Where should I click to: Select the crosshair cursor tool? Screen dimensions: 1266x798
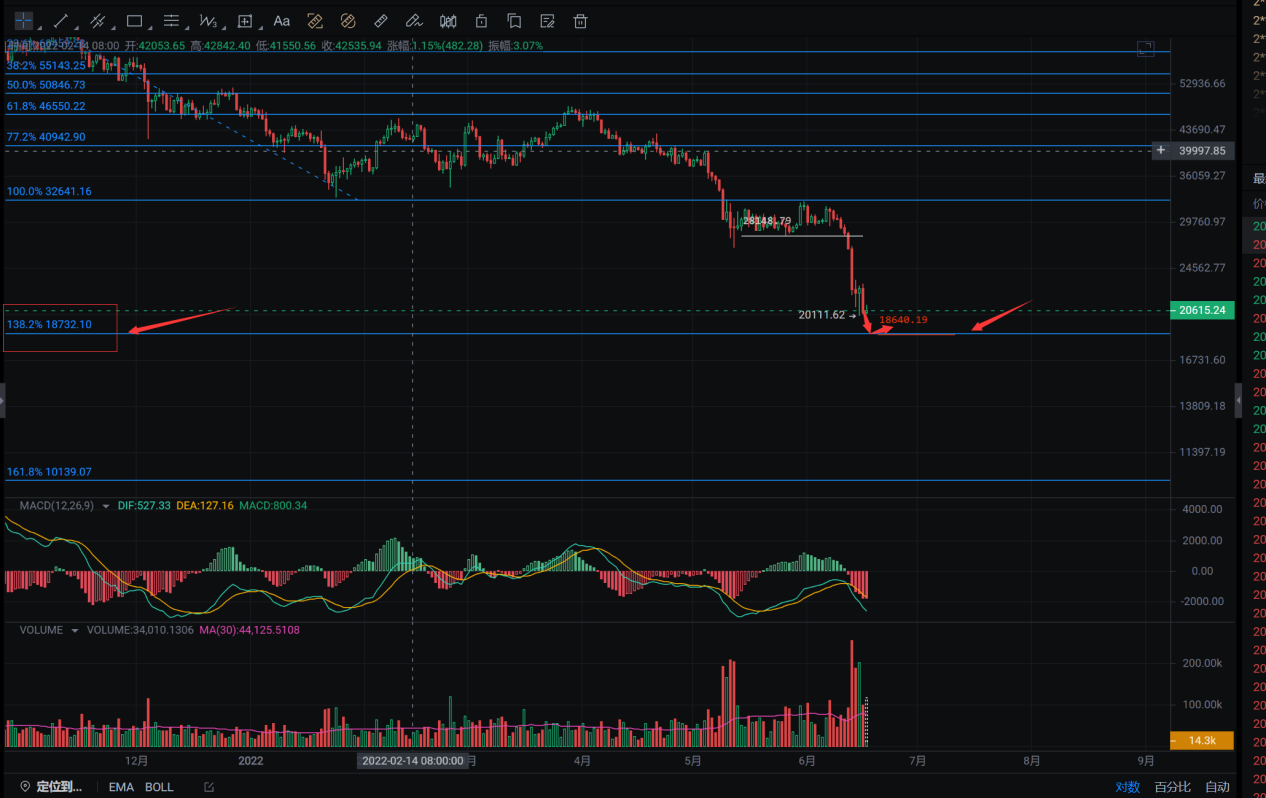pyautogui.click(x=23, y=20)
